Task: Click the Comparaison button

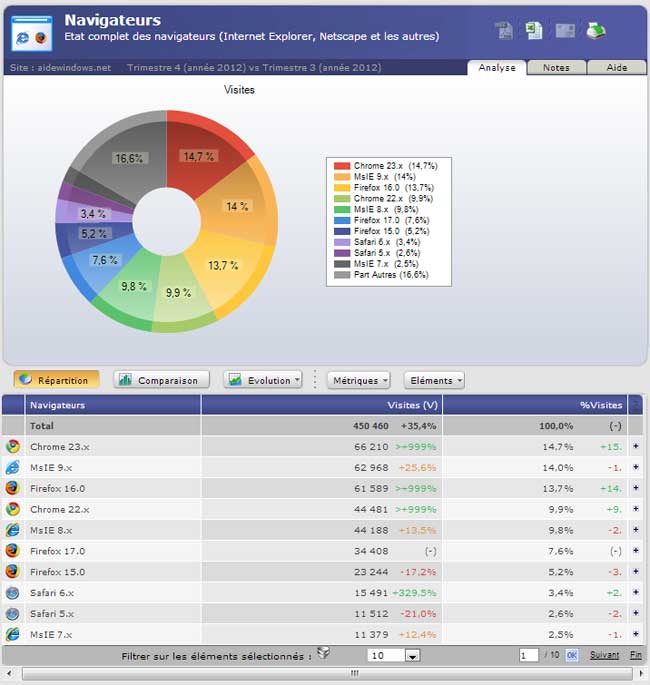Action: [161, 380]
